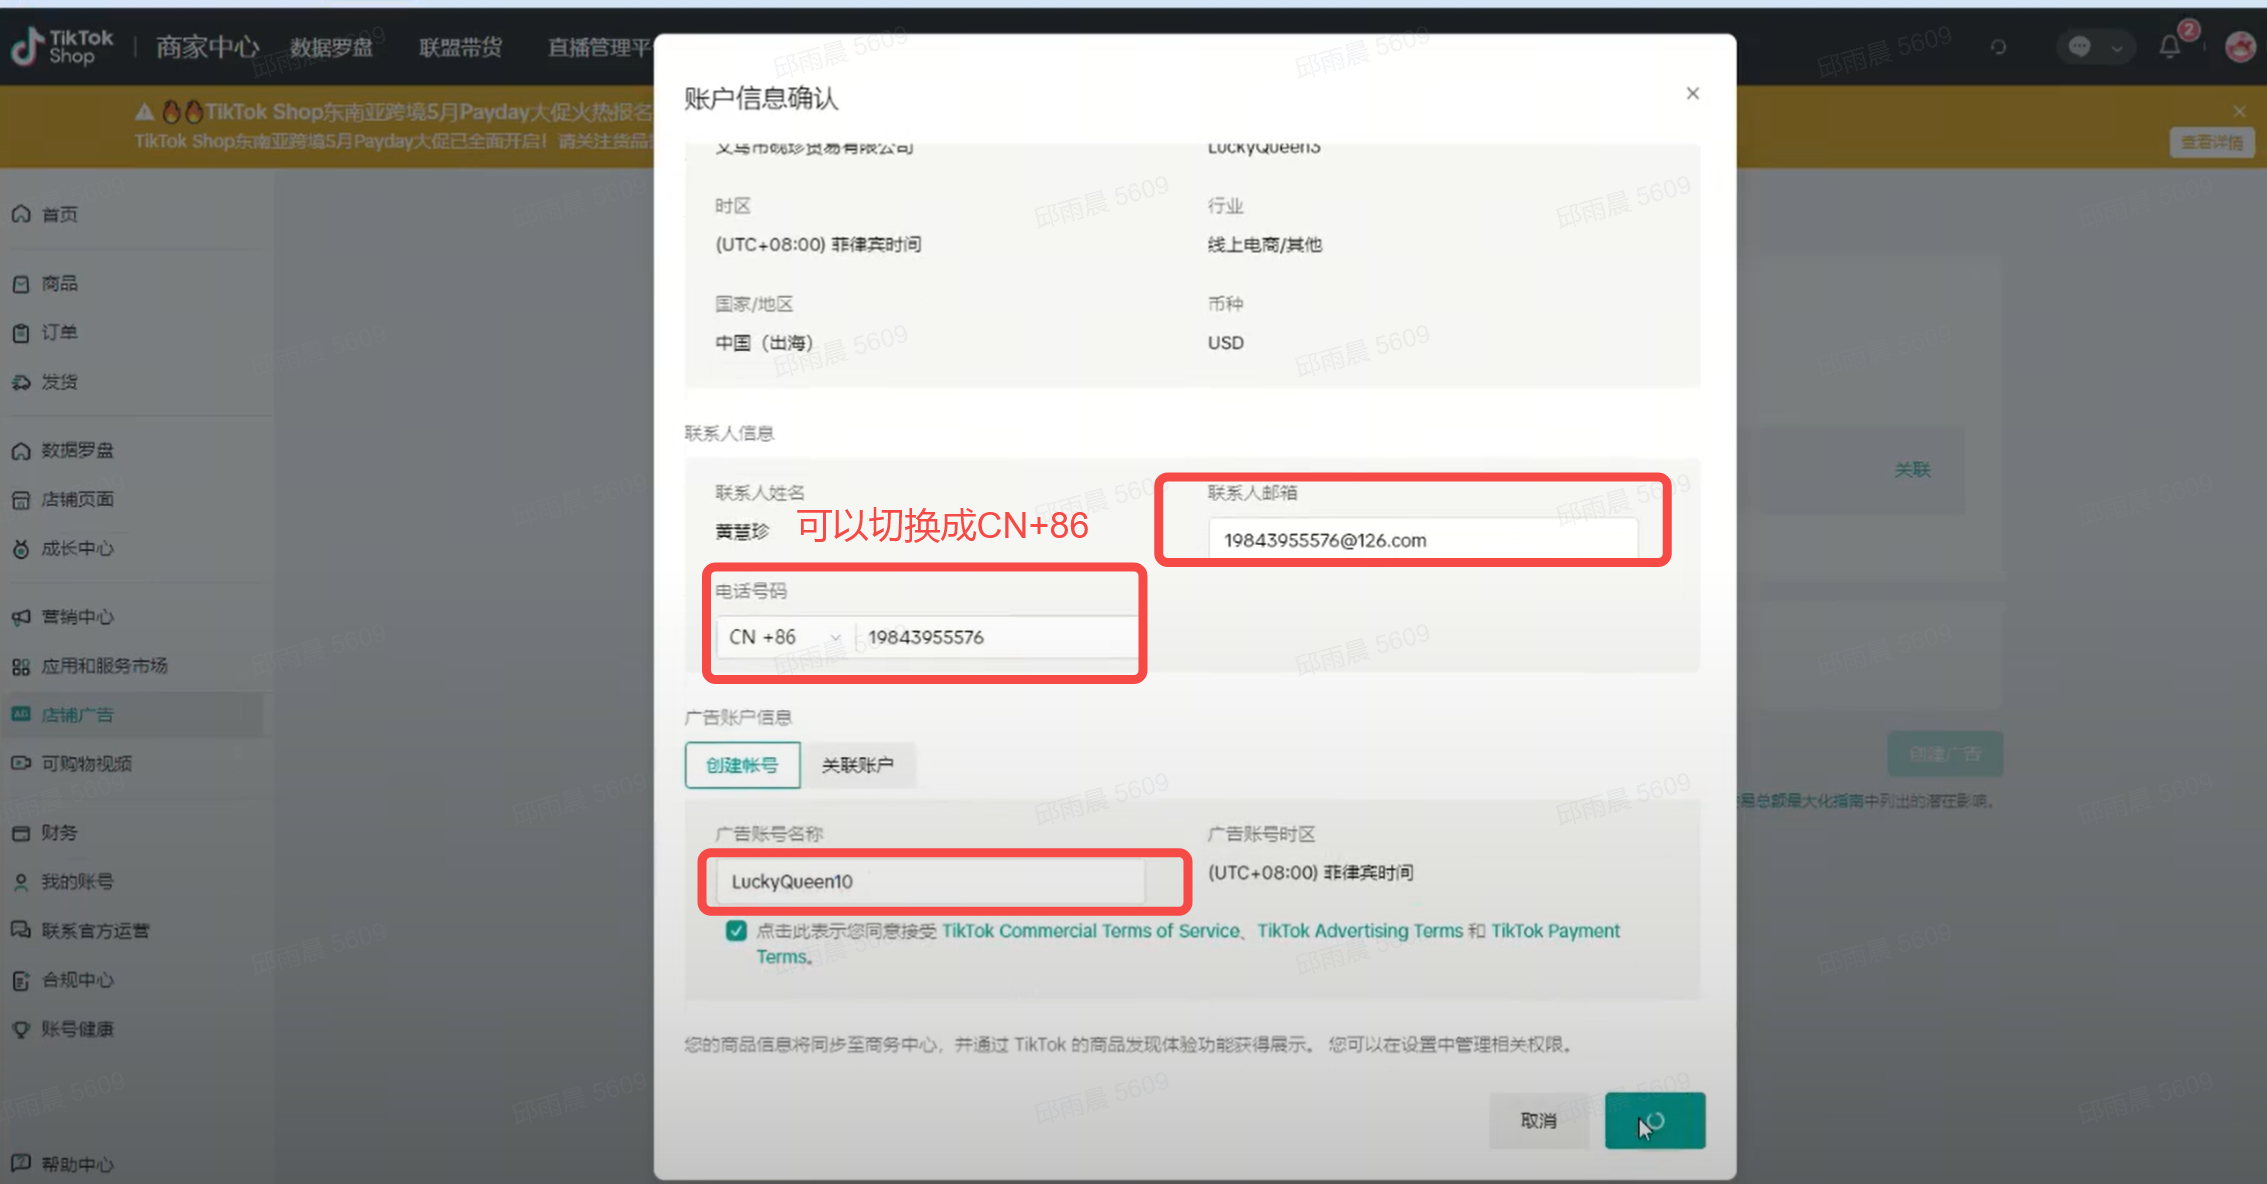Viewport: 2267px width, 1184px height.
Task: Click the 营销中心 megaphone icon
Action: pos(21,617)
